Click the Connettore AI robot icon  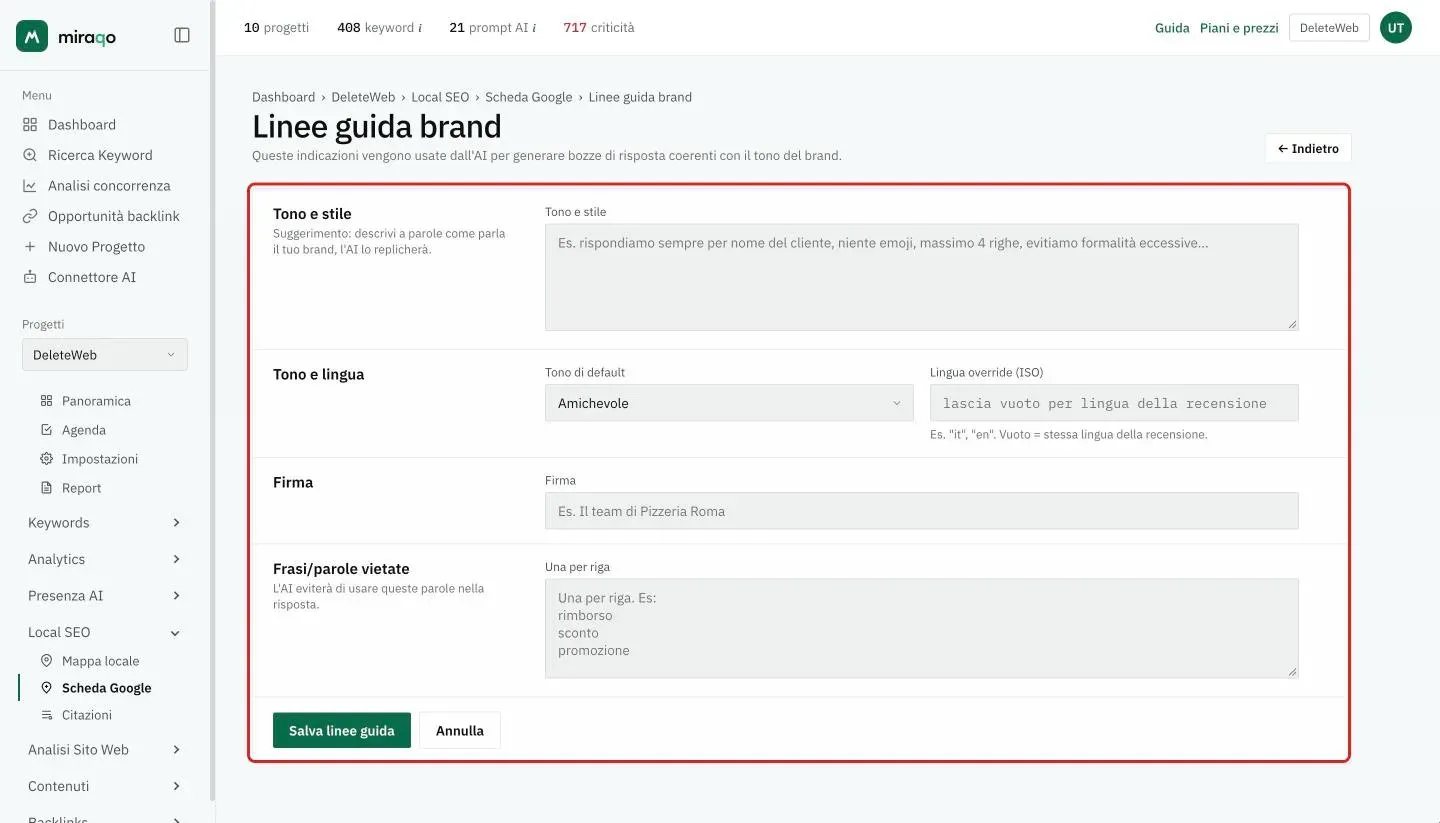coord(30,277)
